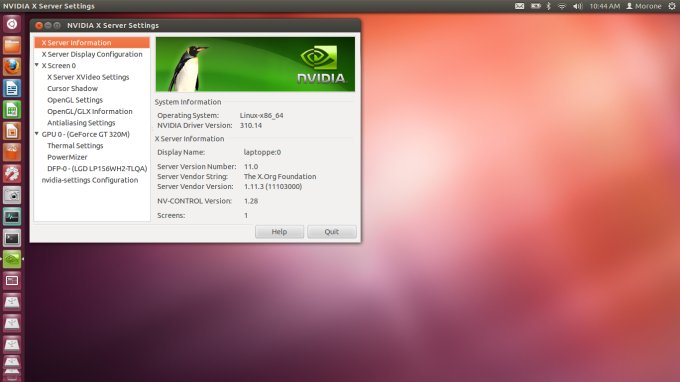
Task: Open the PowerMizer page
Action: point(67,157)
